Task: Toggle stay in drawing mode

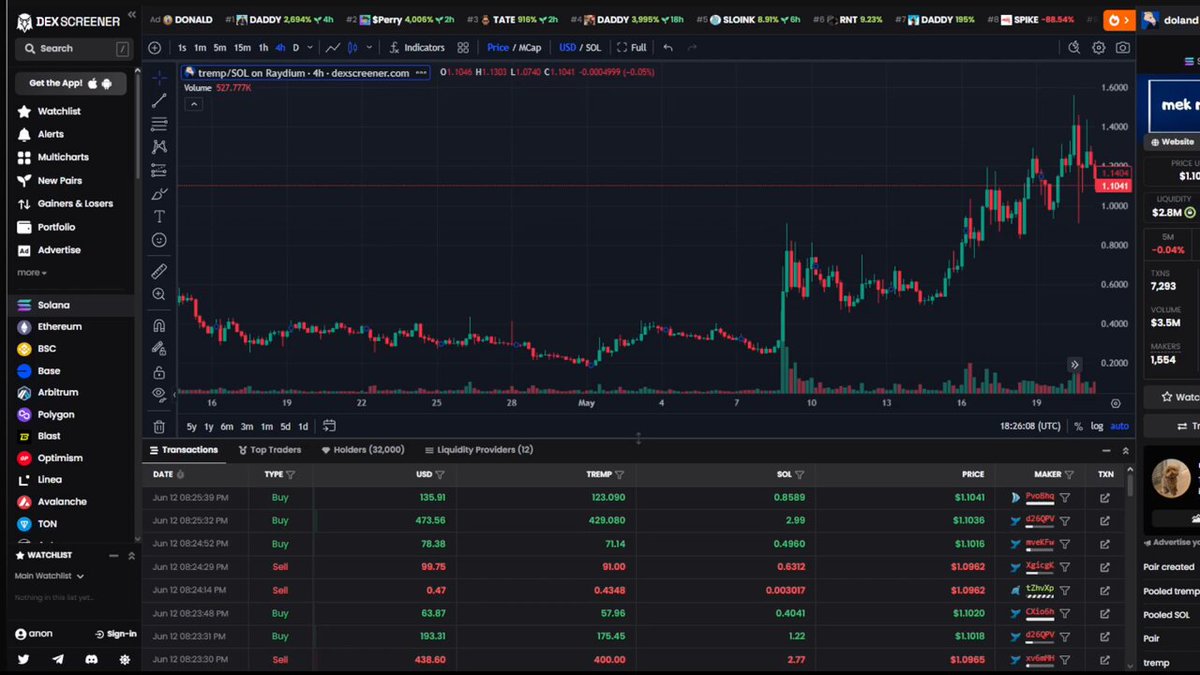Action: tap(159, 348)
